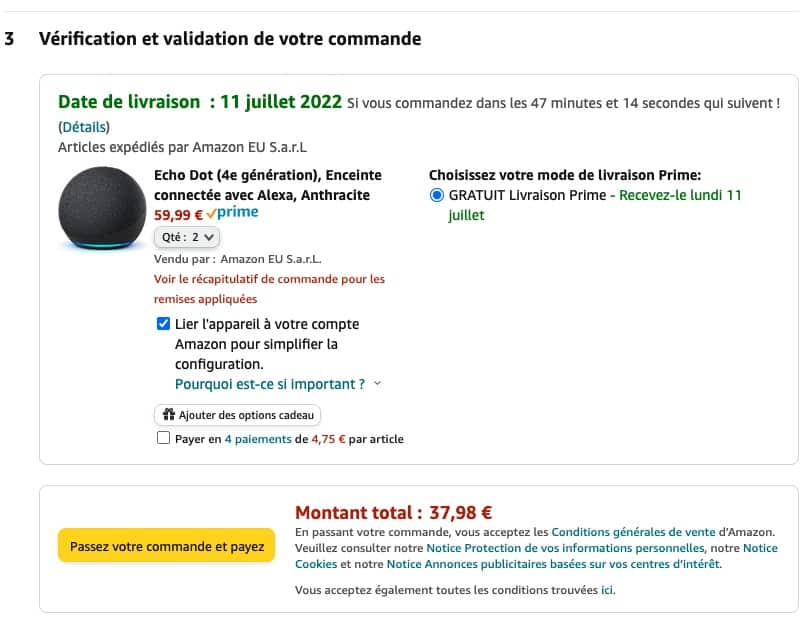This screenshot has width=810, height=623.
Task: Open 'Notice Protection de vos informations personnelles'
Action: point(565,548)
